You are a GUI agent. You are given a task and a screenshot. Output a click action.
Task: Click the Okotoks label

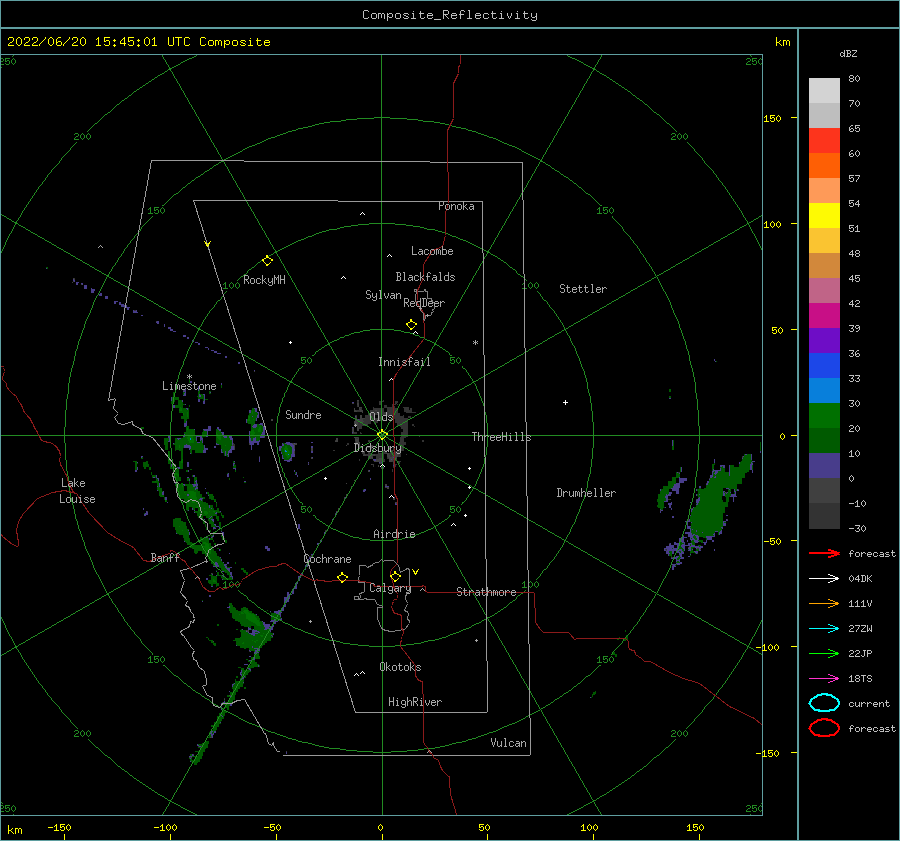pyautogui.click(x=400, y=667)
